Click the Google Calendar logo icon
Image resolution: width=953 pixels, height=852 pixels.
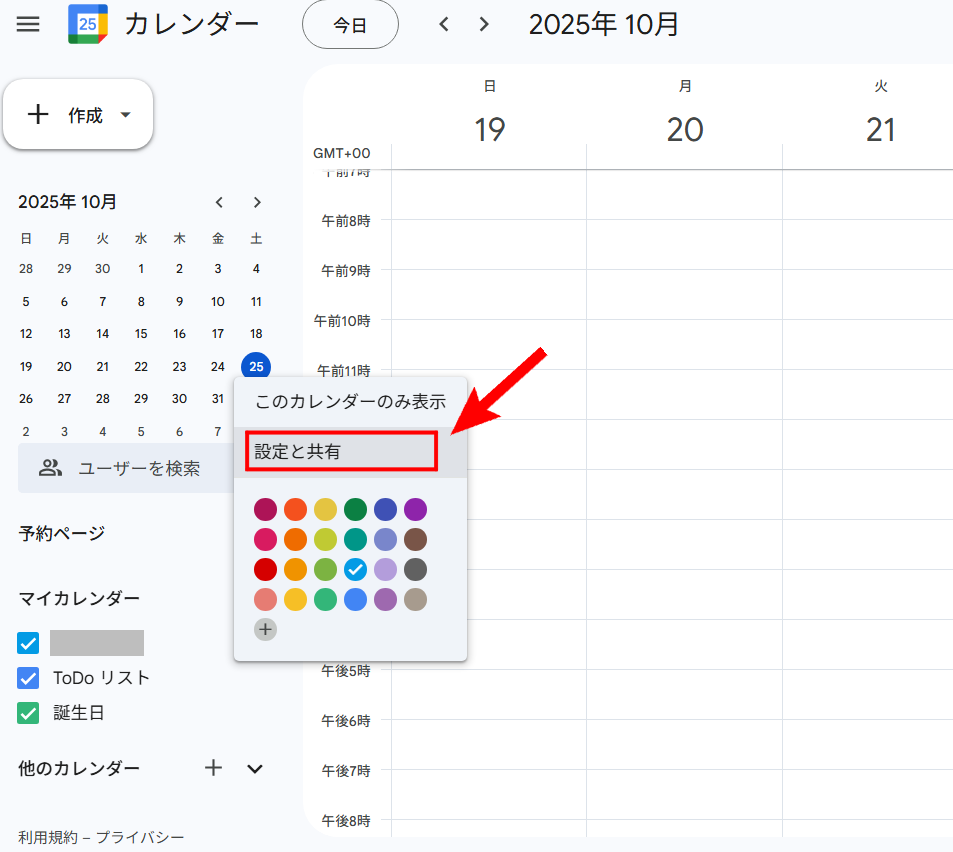(x=87, y=24)
